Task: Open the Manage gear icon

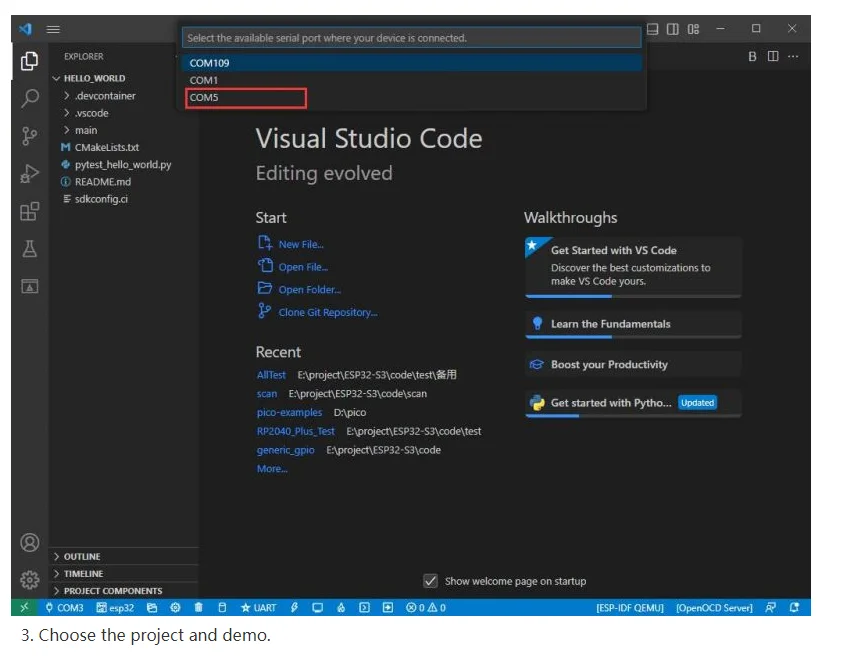Action: (30, 580)
